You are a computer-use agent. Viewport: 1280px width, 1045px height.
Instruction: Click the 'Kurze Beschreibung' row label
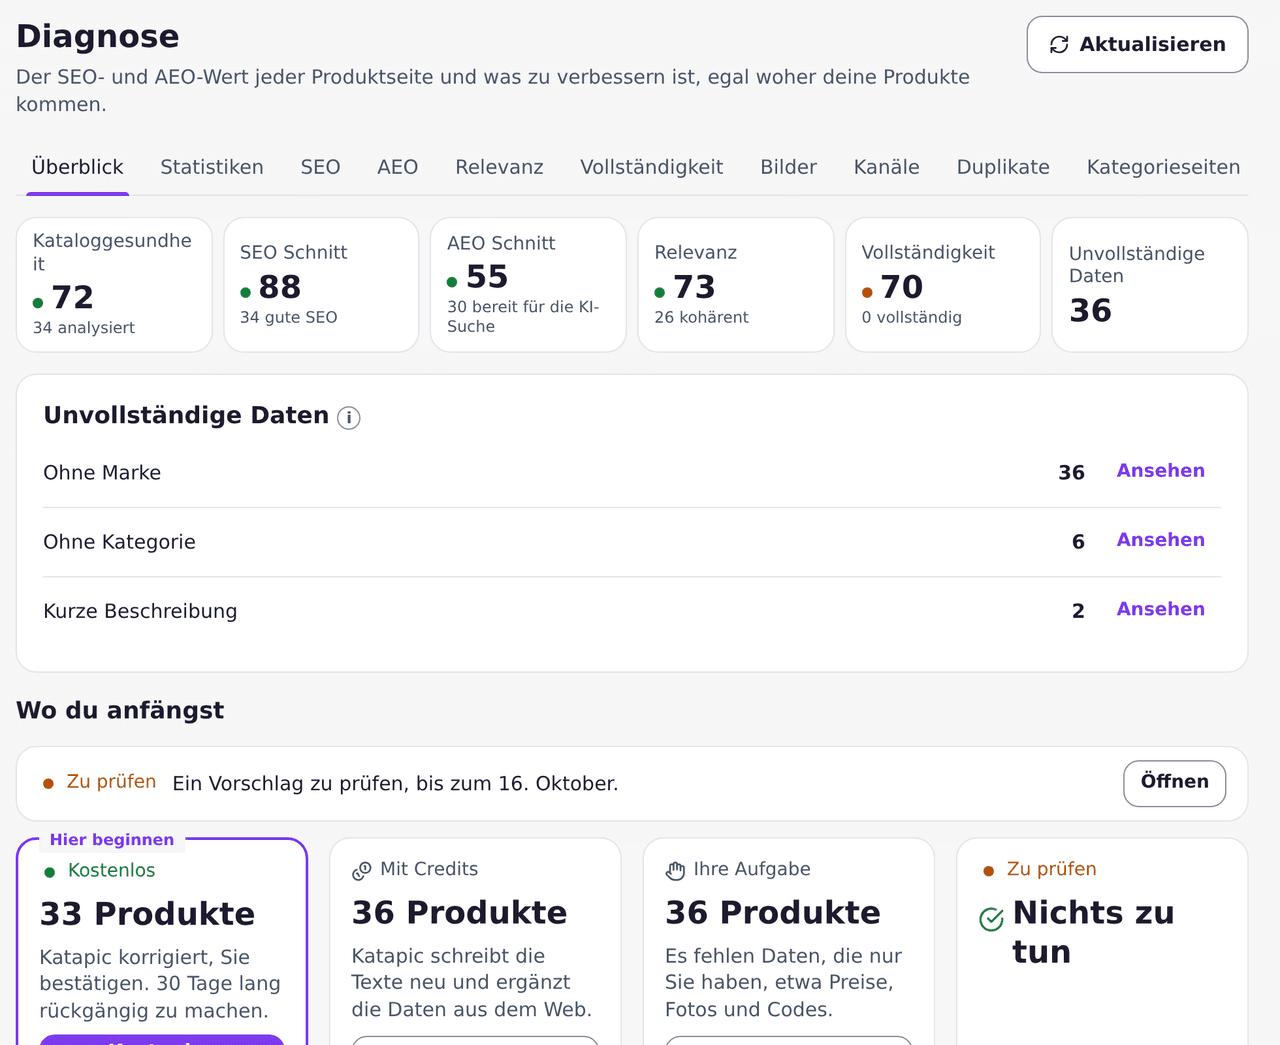(x=140, y=611)
